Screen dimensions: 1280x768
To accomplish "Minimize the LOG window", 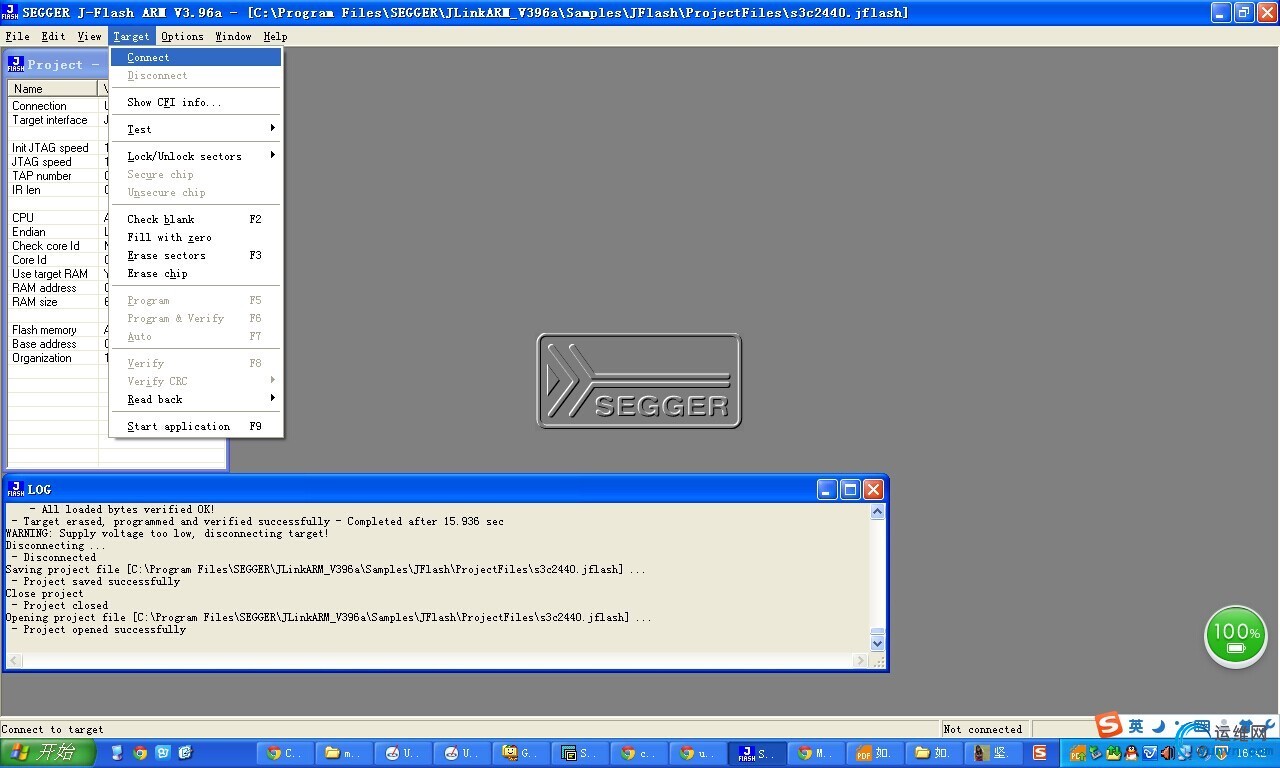I will click(827, 489).
